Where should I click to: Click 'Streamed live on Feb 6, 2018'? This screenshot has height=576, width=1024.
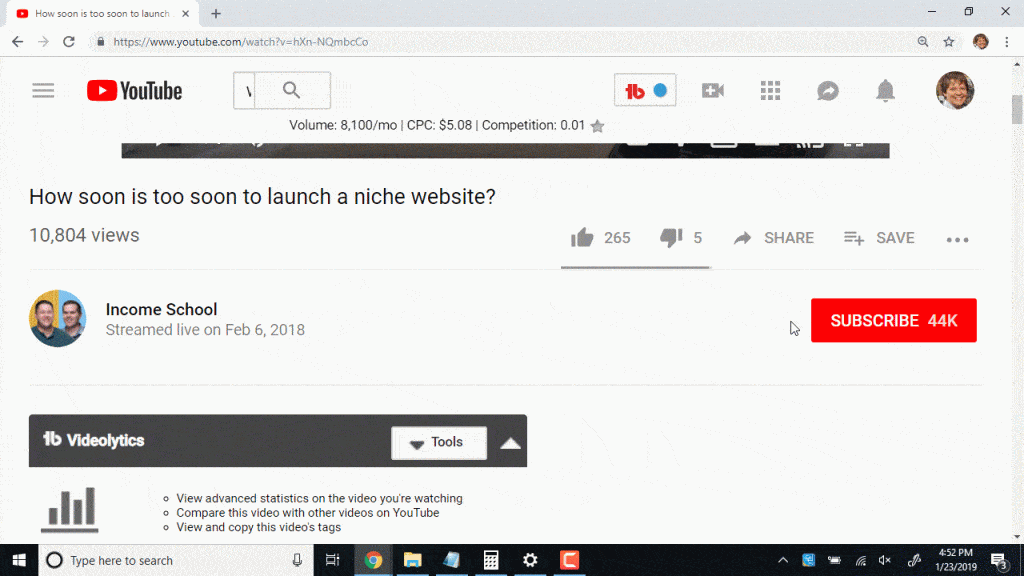pyautogui.click(x=205, y=330)
